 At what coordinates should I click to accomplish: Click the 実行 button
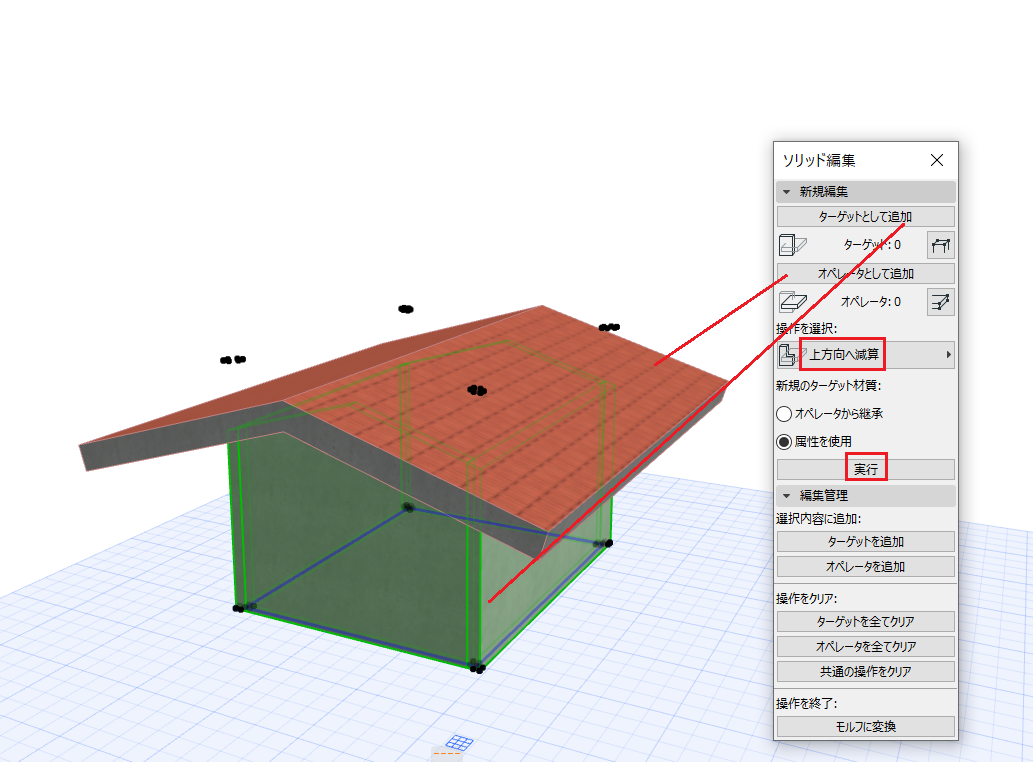click(866, 469)
